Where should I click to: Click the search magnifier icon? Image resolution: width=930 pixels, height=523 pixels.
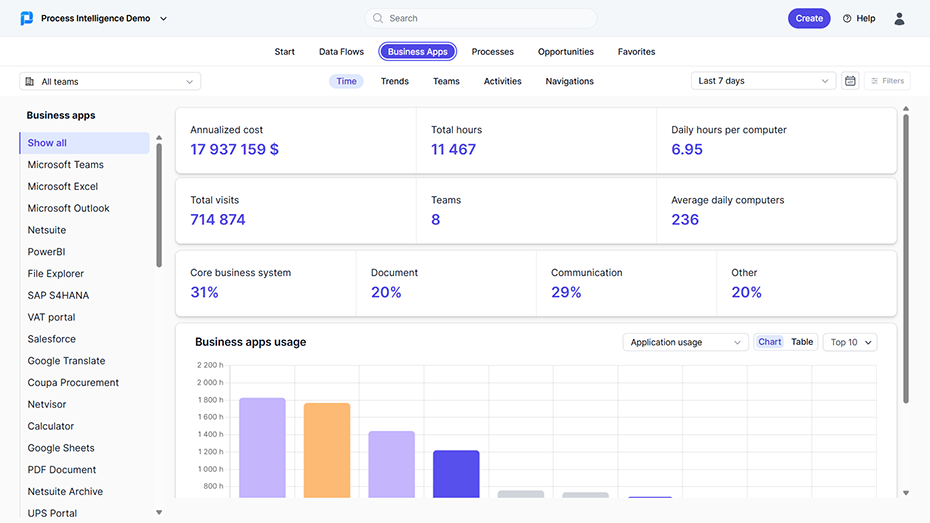(378, 18)
